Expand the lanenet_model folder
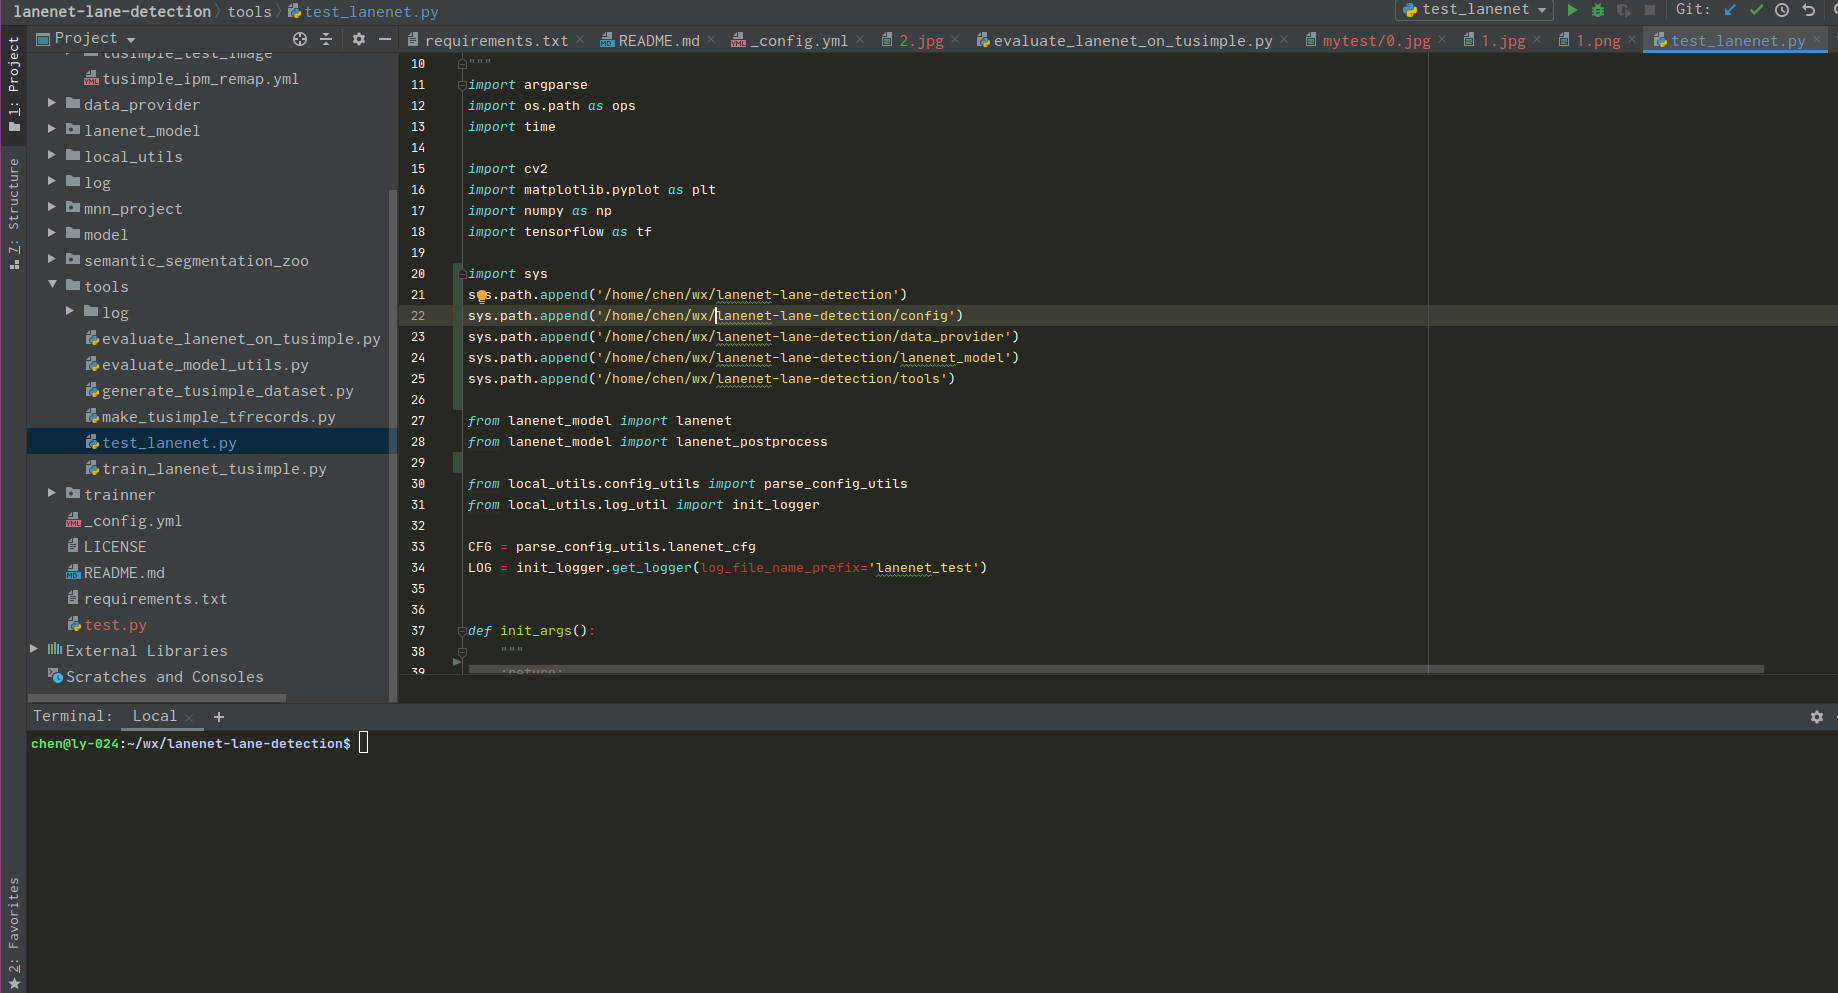Viewport: 1838px width, 993px height. [52, 129]
